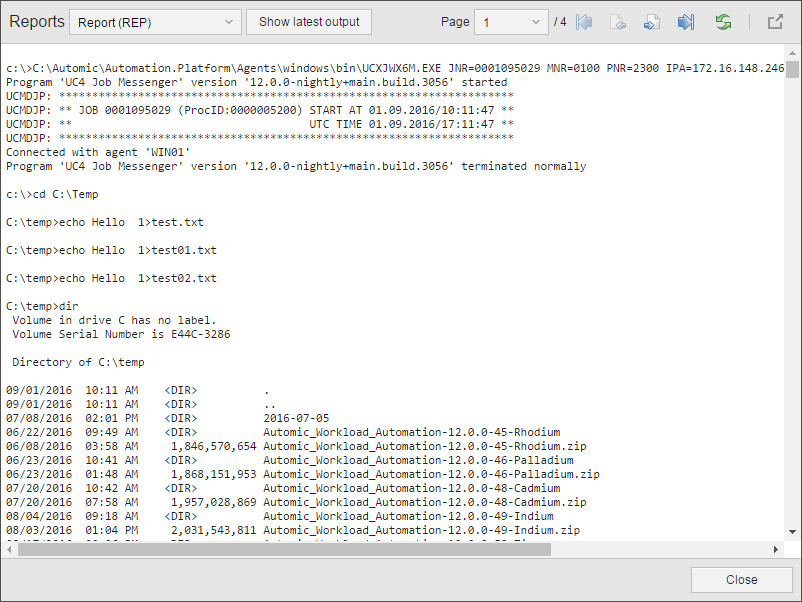Image resolution: width=802 pixels, height=602 pixels.
Task: Click 'Volume Serial Number is E44C-3286' line
Action: [121, 334]
